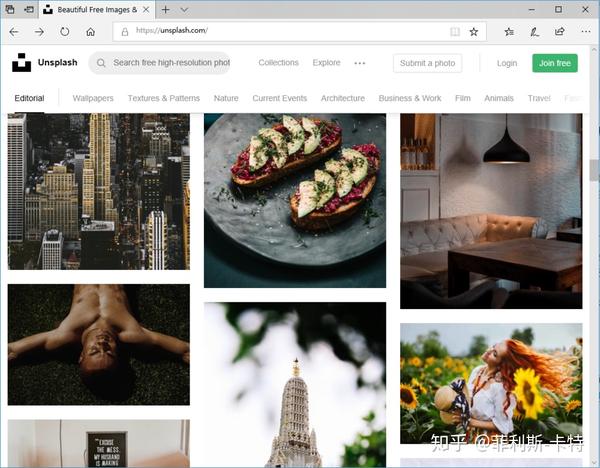Select the Architecture category tab
The image size is (600, 468).
(x=343, y=98)
